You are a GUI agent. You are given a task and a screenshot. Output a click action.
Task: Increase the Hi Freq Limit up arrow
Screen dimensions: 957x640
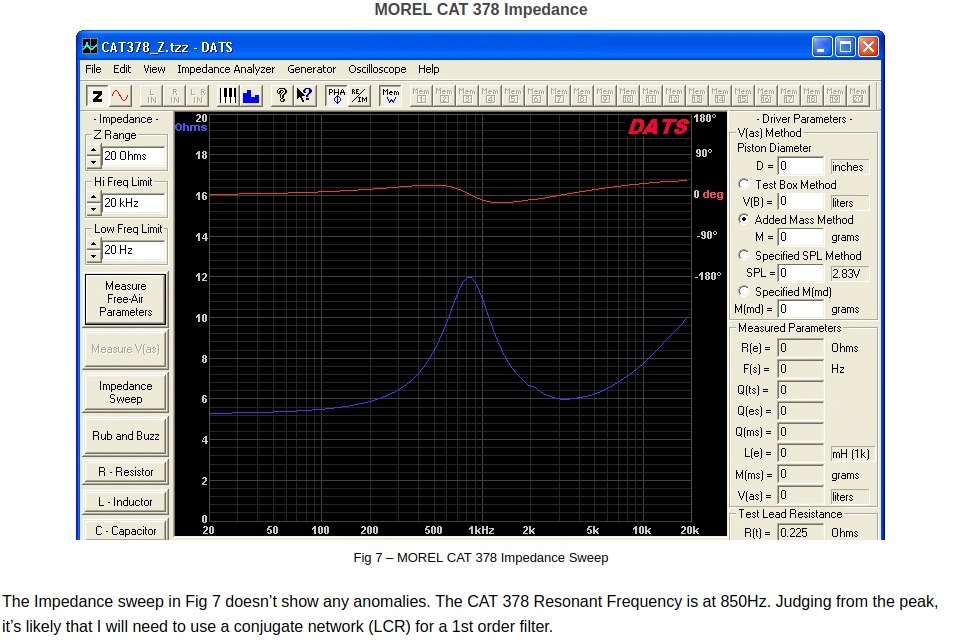[x=93, y=197]
